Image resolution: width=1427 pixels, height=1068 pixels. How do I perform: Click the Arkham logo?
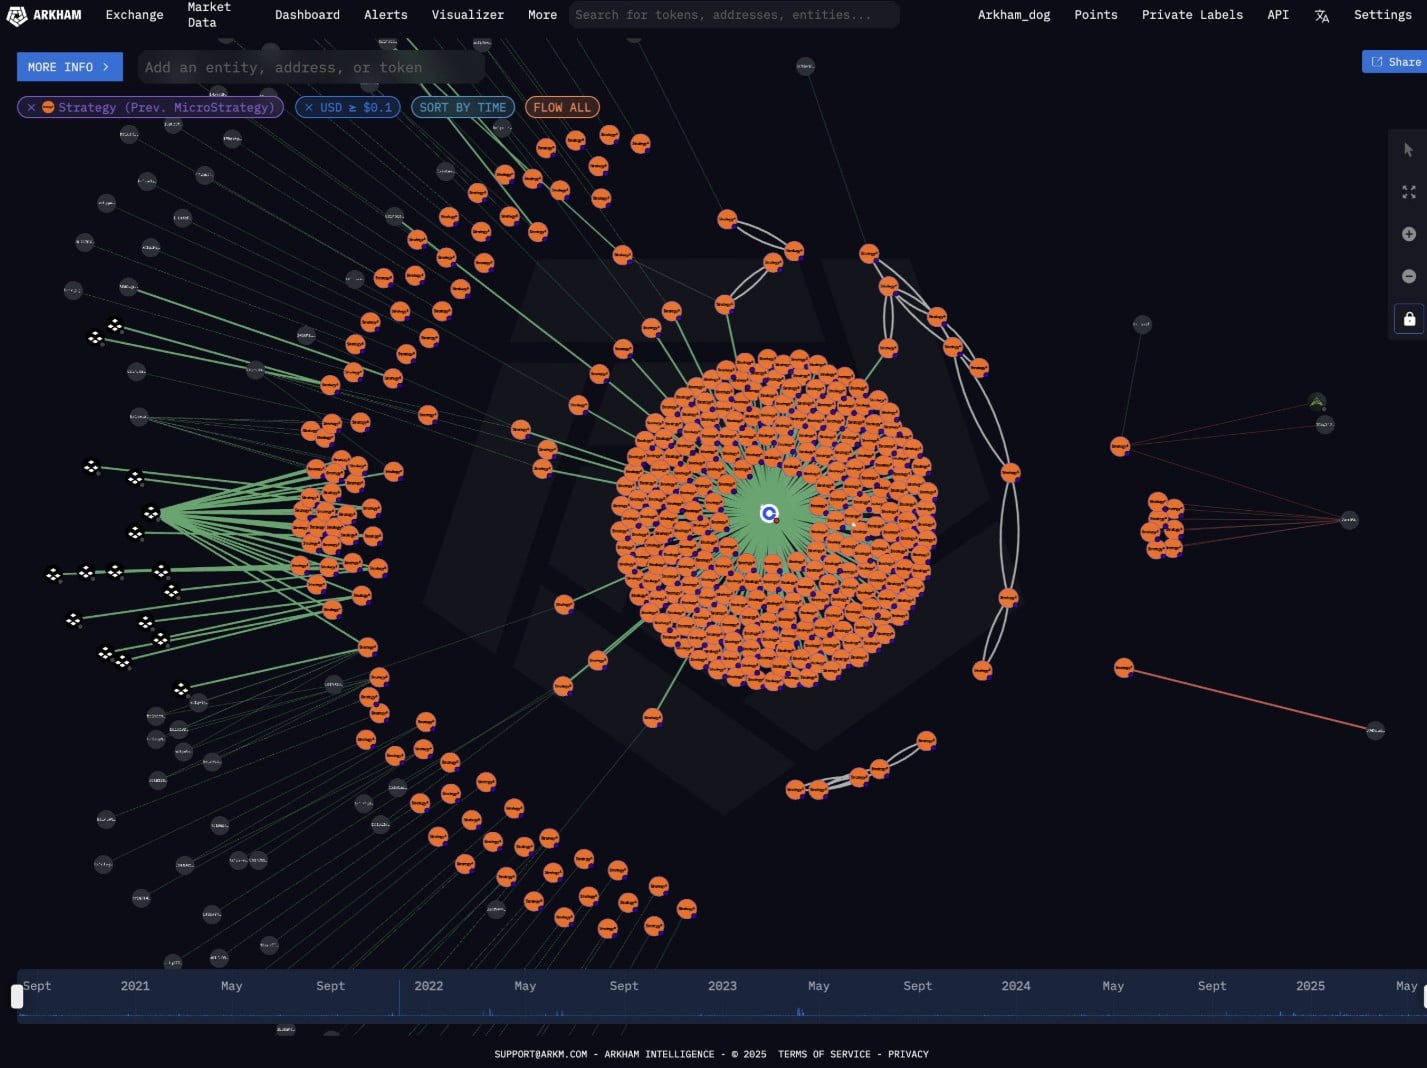pos(44,15)
